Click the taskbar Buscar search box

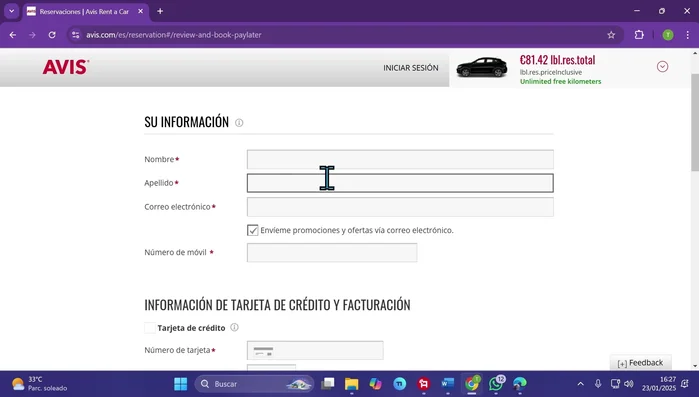pos(254,384)
